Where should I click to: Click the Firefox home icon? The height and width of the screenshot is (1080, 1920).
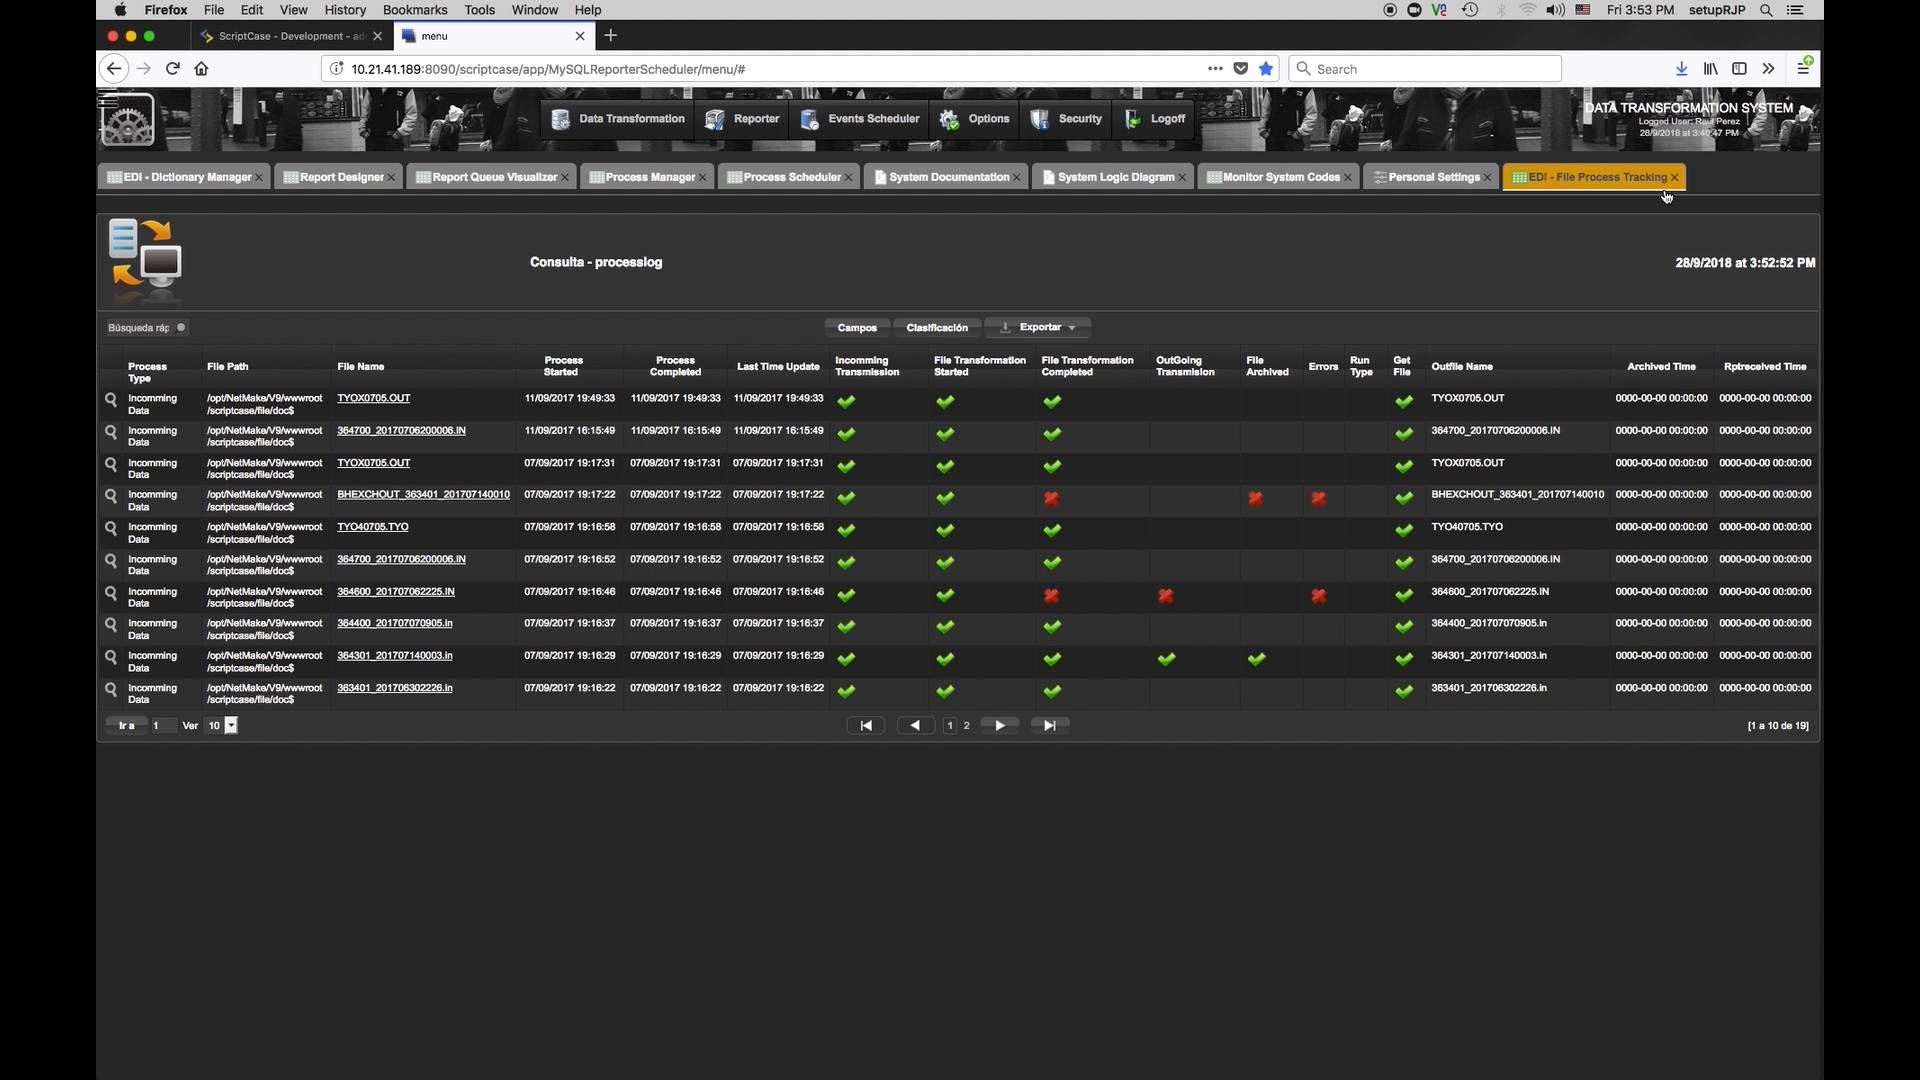(201, 69)
